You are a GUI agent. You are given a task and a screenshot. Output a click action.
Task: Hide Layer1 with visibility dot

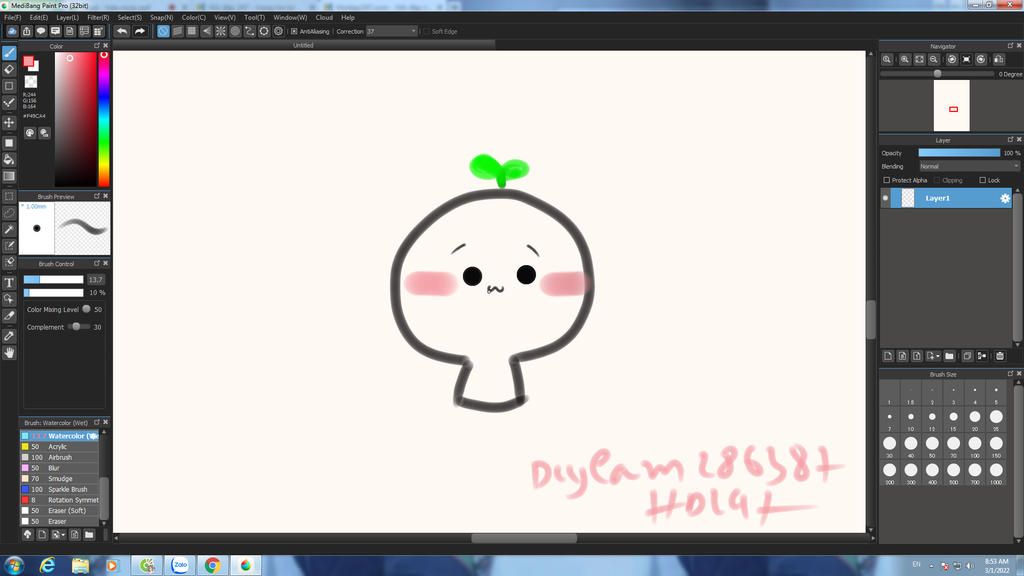(x=886, y=198)
